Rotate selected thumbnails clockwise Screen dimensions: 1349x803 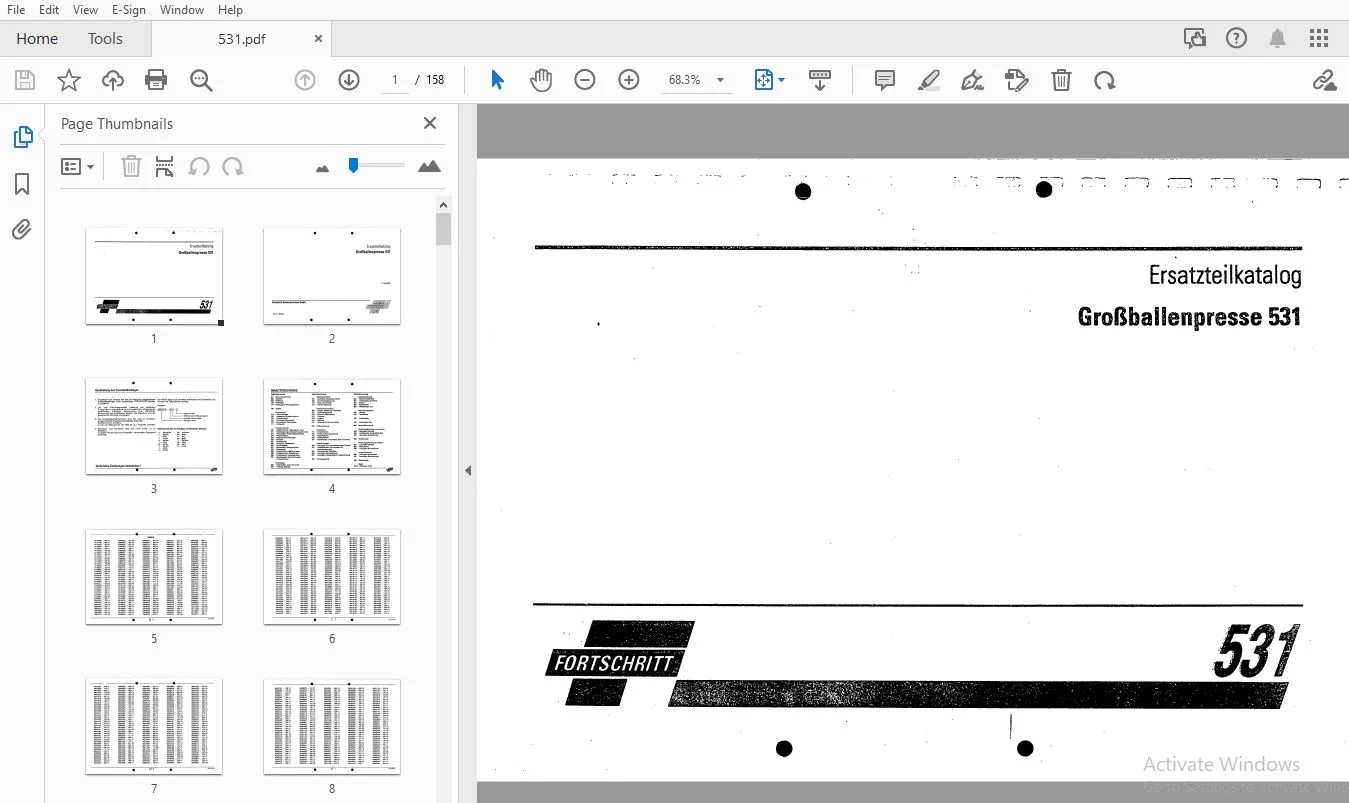(x=233, y=167)
